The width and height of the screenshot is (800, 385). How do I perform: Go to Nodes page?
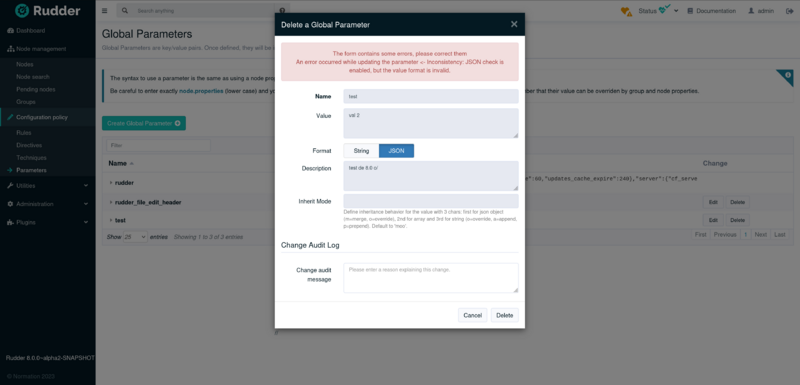(24, 64)
